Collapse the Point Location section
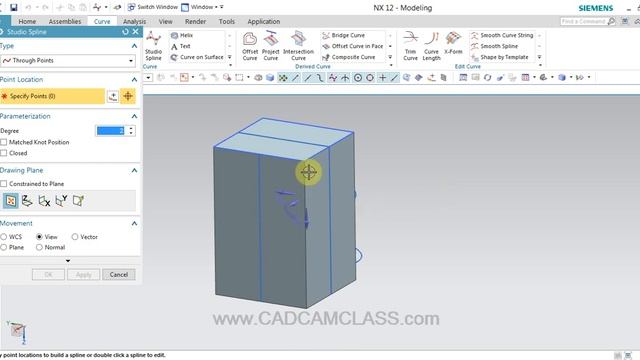The image size is (640, 360). click(x=134, y=80)
